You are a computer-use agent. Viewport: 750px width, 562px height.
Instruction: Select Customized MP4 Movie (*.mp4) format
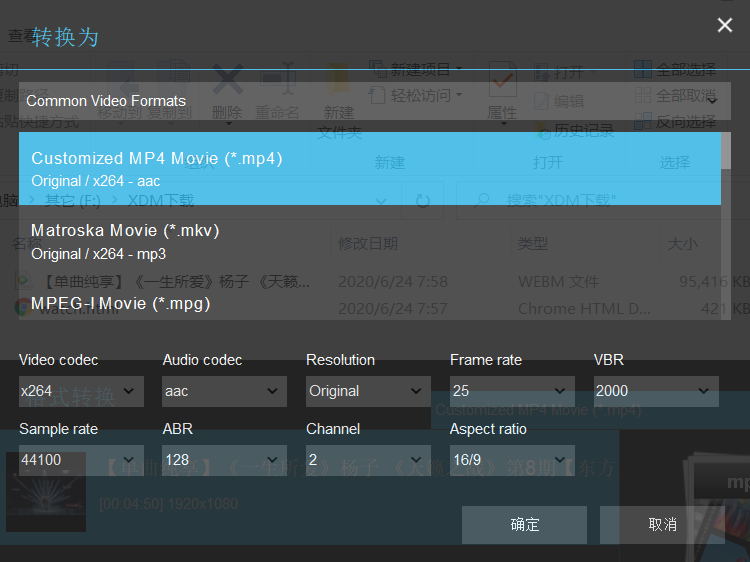pyautogui.click(x=370, y=169)
